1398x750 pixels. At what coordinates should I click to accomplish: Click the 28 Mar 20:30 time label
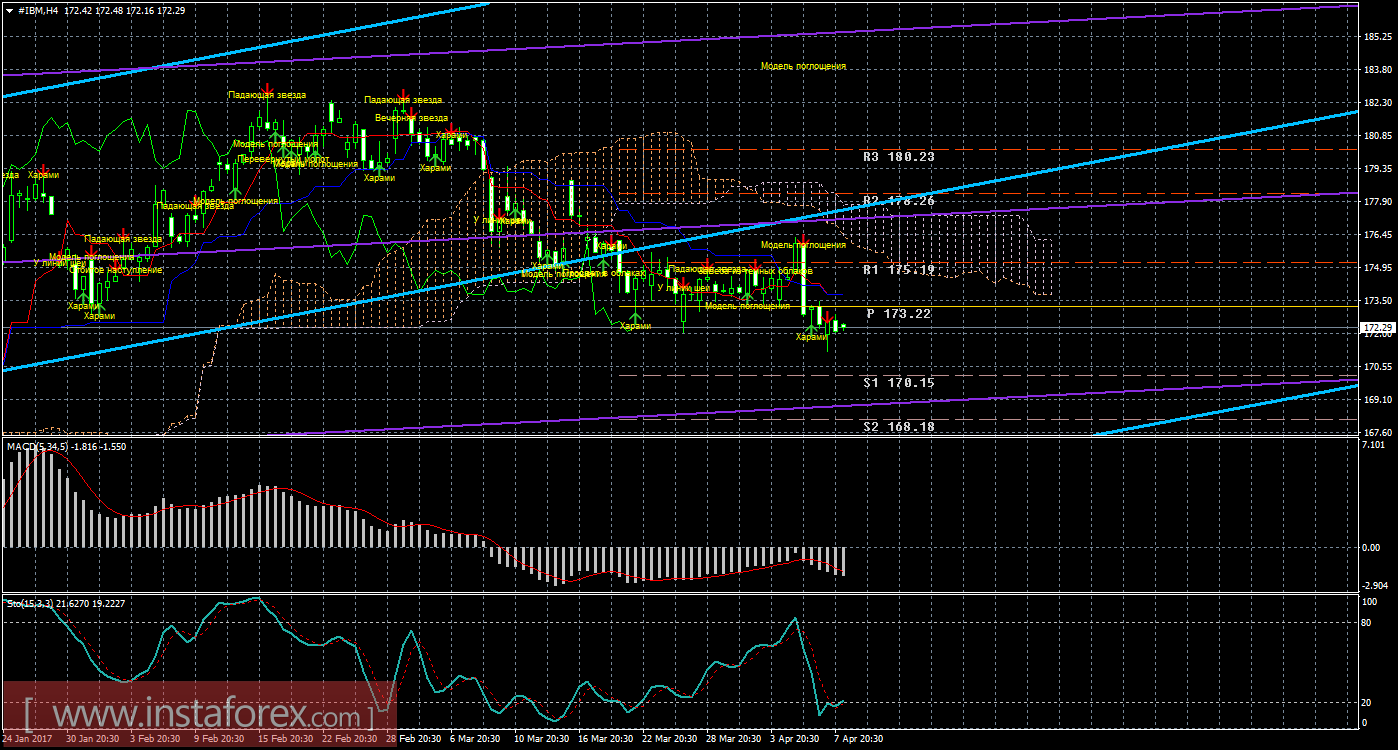click(x=734, y=740)
